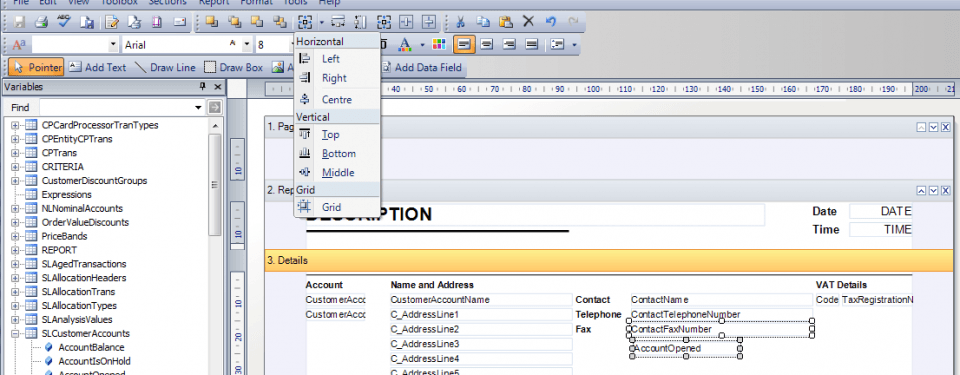Viewport: 960px width, 375px height.
Task: Click the Paste clipboard icon
Action: coord(505,22)
